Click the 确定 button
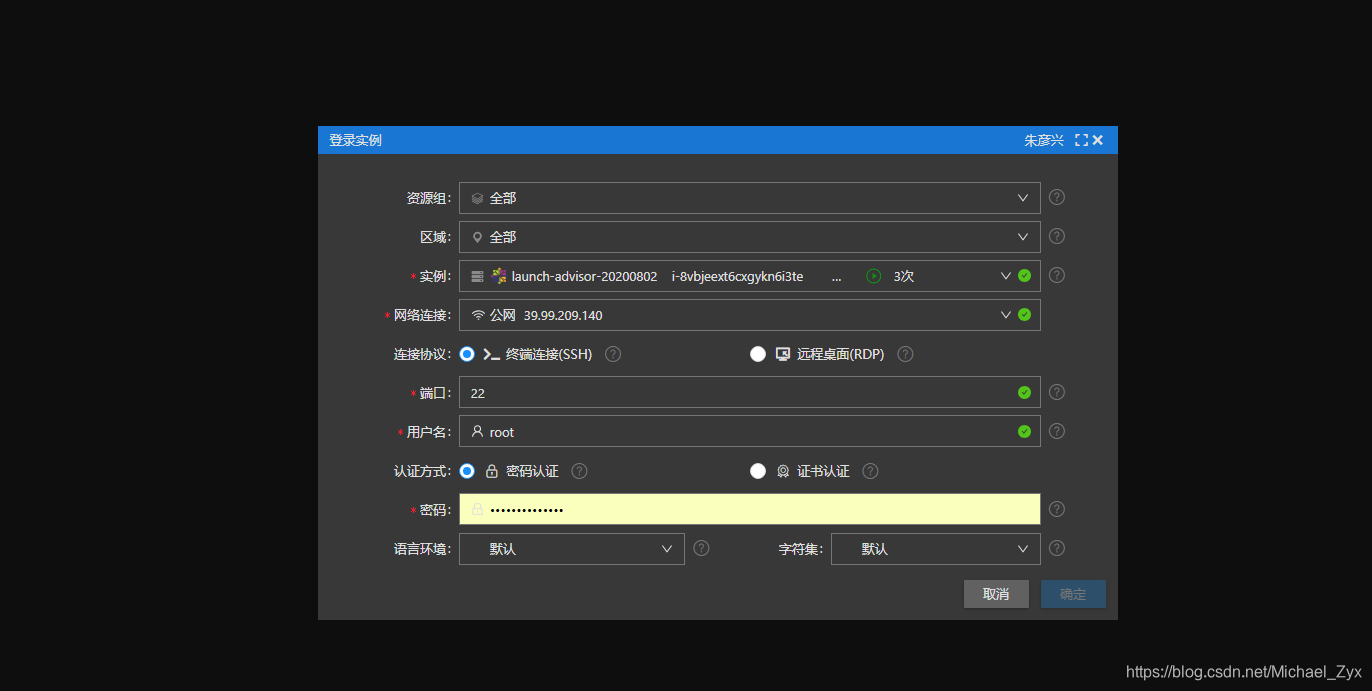The image size is (1372, 691). pyautogui.click(x=1073, y=594)
